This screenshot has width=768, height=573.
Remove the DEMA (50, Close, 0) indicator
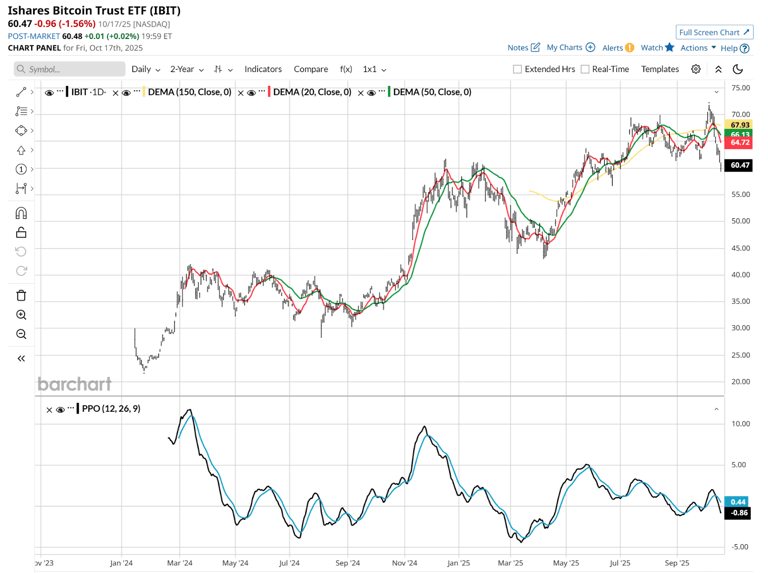[360, 93]
